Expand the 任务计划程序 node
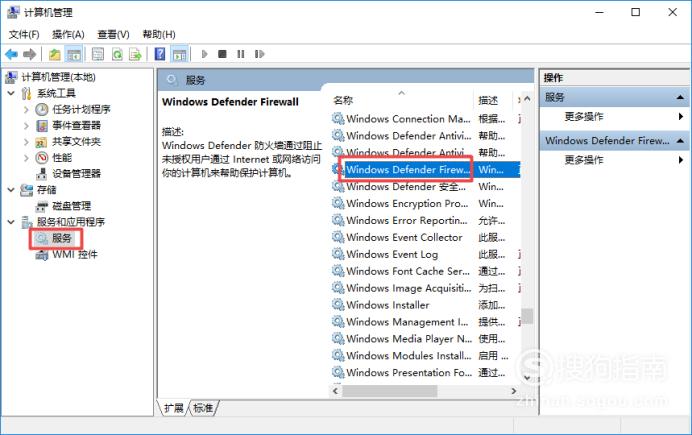Screen dimensions: 692x435 [26, 109]
